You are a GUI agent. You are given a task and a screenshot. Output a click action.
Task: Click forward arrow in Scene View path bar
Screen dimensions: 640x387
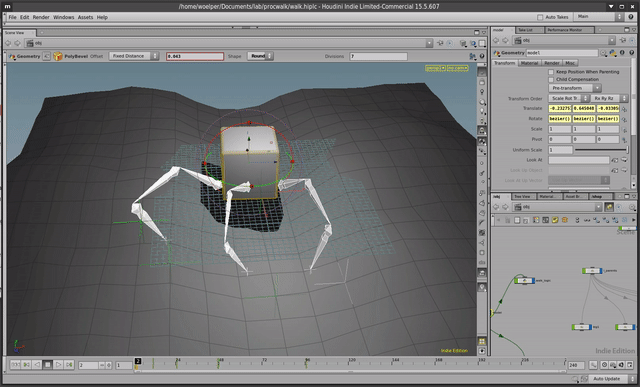point(17,43)
